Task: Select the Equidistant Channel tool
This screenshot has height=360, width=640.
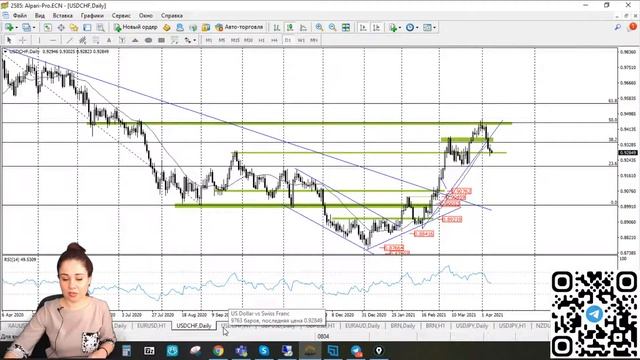Action: coord(82,40)
